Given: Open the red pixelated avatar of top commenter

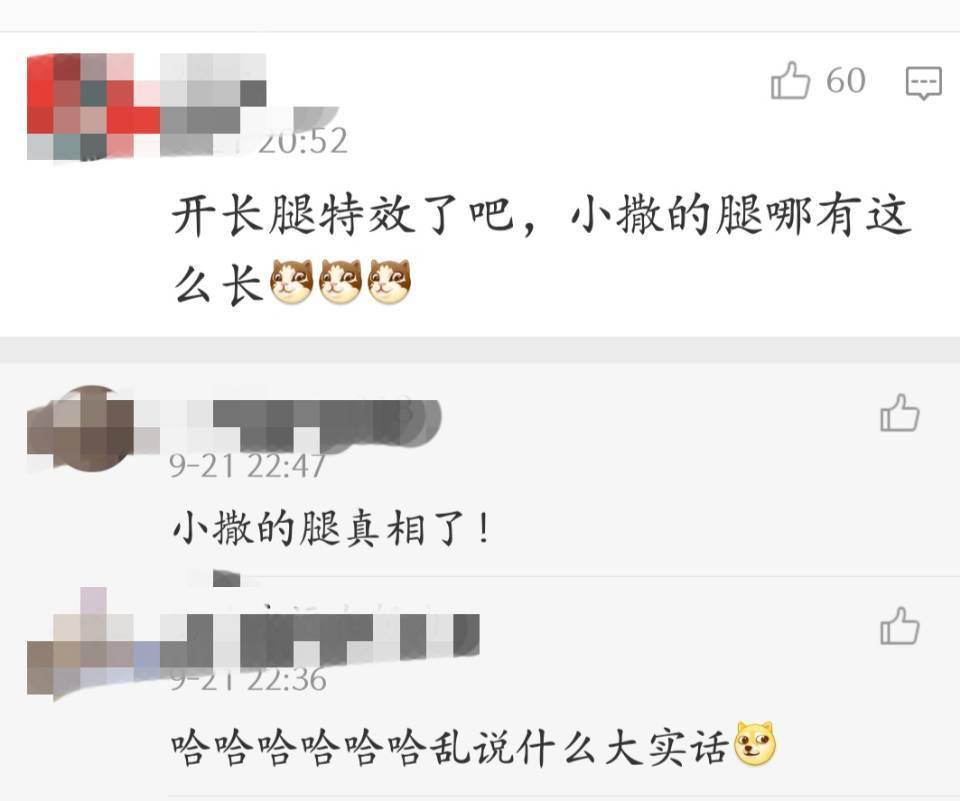Looking at the screenshot, I should click(80, 107).
